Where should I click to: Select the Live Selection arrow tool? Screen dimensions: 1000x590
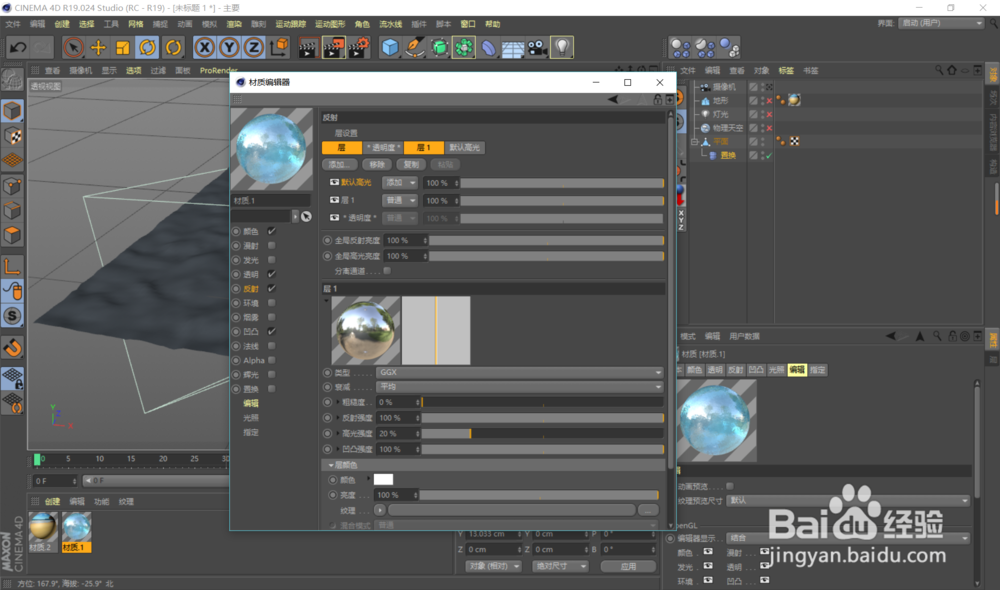coord(73,48)
